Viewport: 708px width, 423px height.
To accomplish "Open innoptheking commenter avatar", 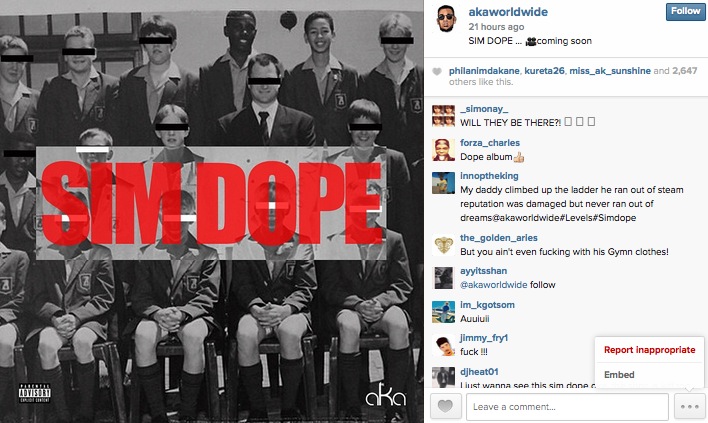I will [443, 183].
